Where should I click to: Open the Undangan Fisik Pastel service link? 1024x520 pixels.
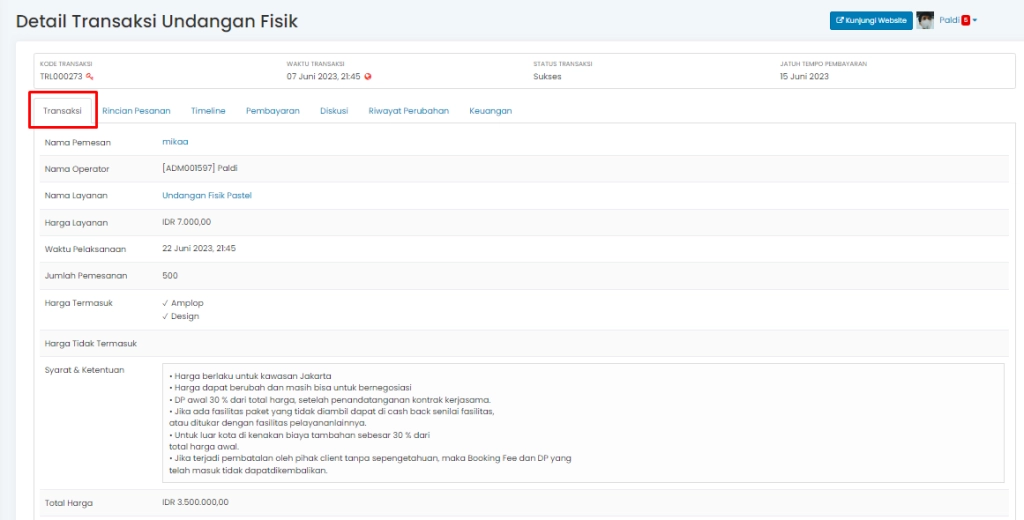pos(206,195)
